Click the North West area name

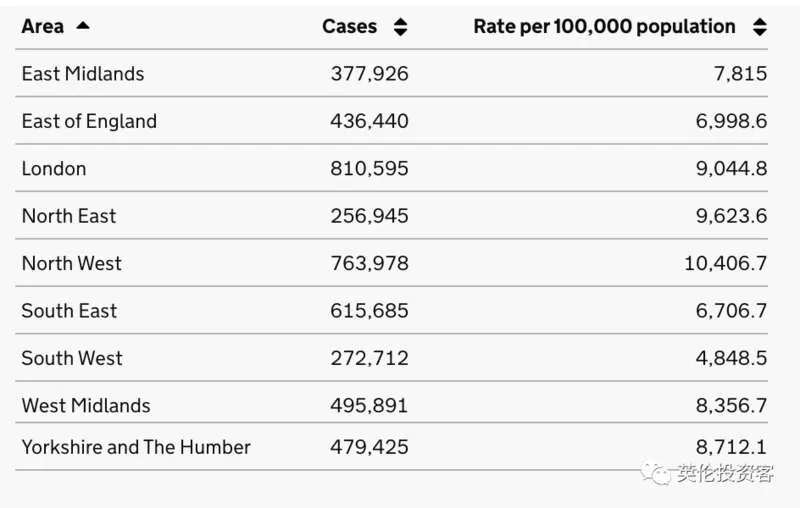pyautogui.click(x=71, y=264)
